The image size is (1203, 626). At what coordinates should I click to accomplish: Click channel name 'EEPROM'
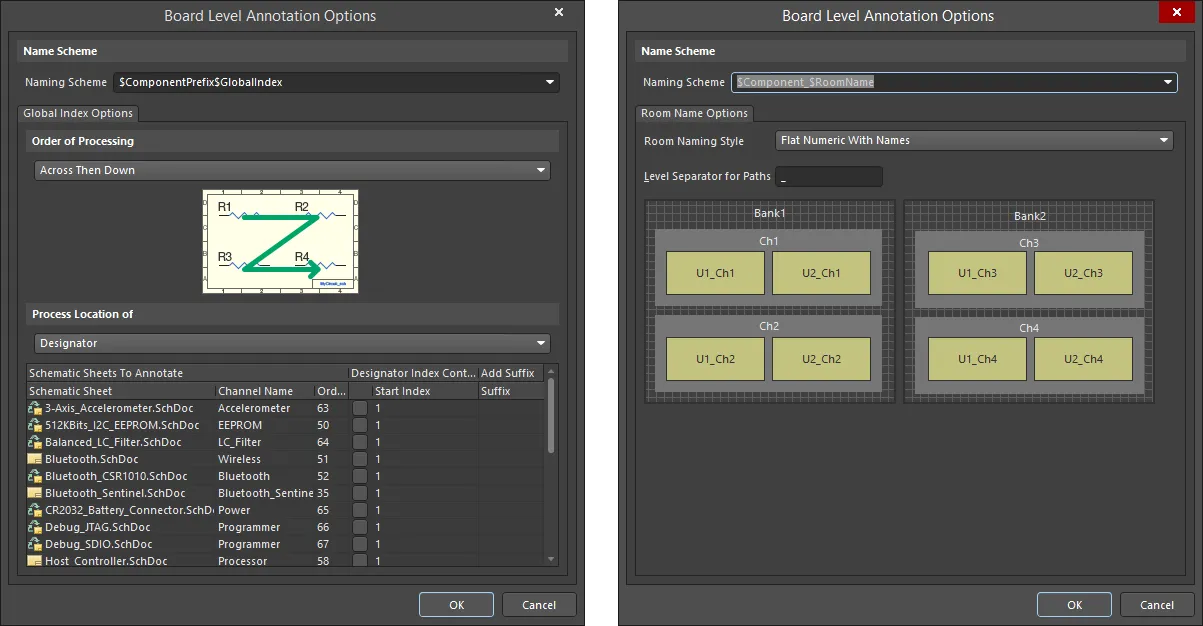coord(238,425)
